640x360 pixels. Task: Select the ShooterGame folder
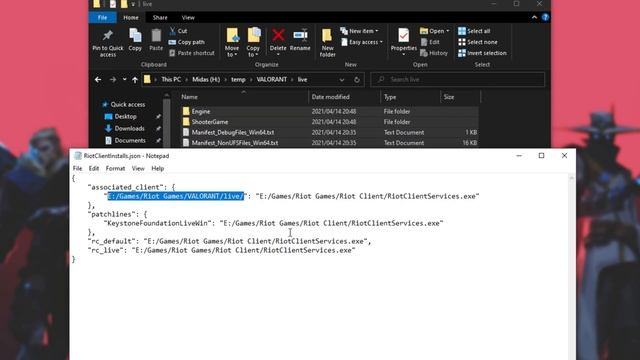(210, 122)
